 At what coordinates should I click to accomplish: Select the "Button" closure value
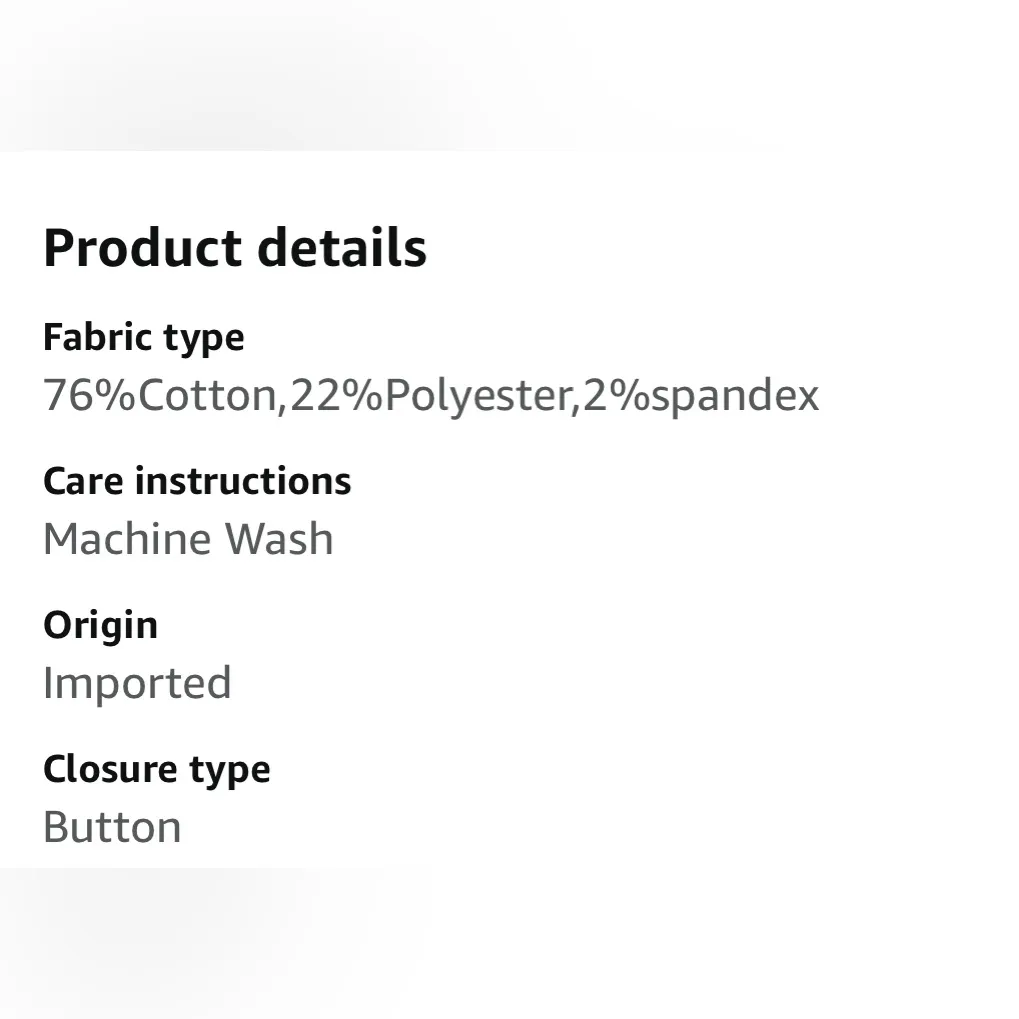pyautogui.click(x=112, y=828)
